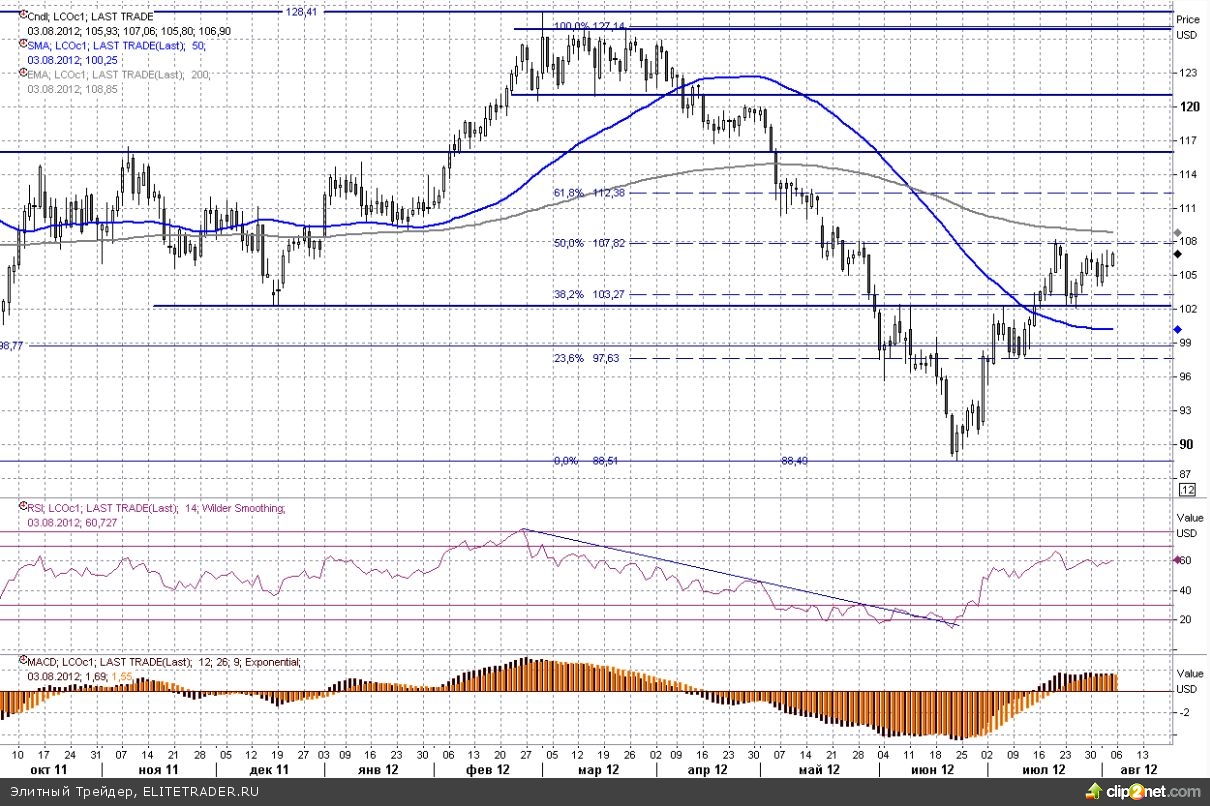The height and width of the screenshot is (806, 1210).
Task: Click the RSI value marker at 60
Action: point(1179,561)
